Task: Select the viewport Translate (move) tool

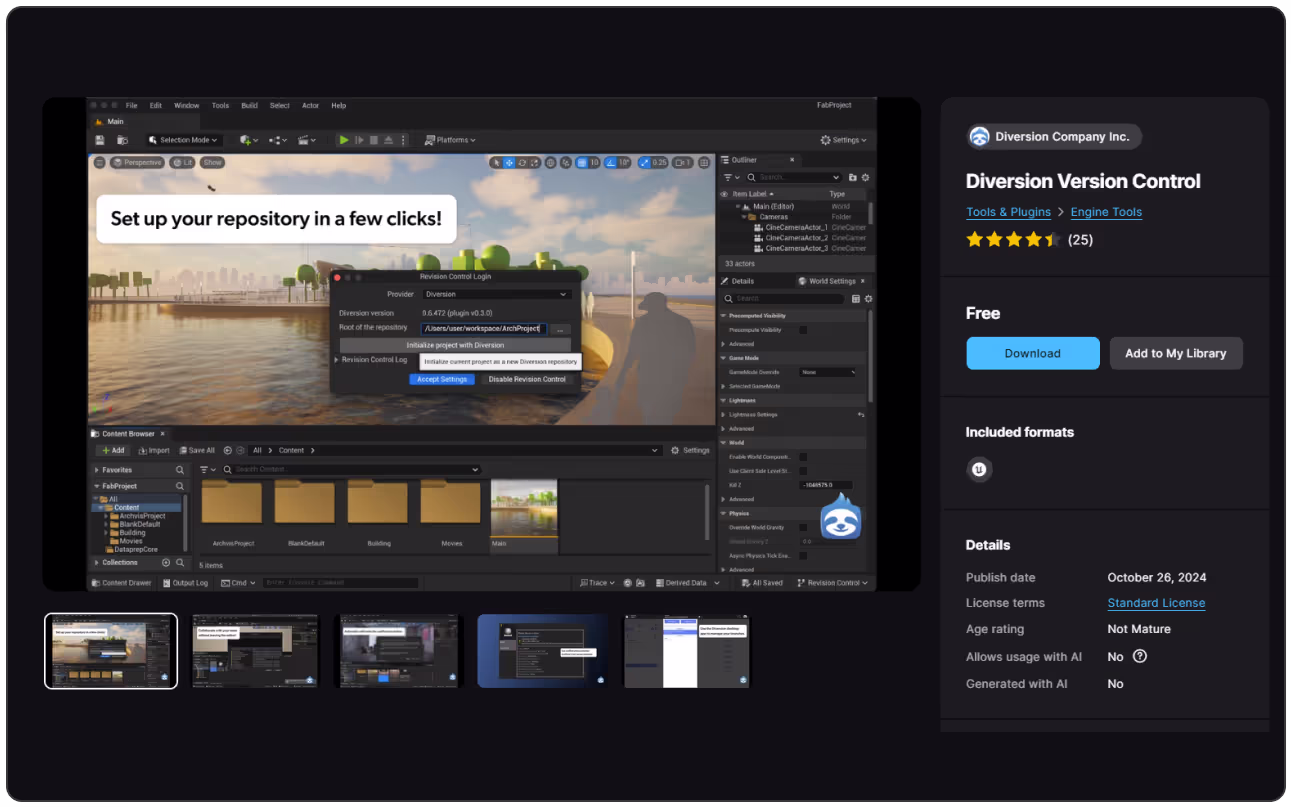Action: pyautogui.click(x=508, y=162)
